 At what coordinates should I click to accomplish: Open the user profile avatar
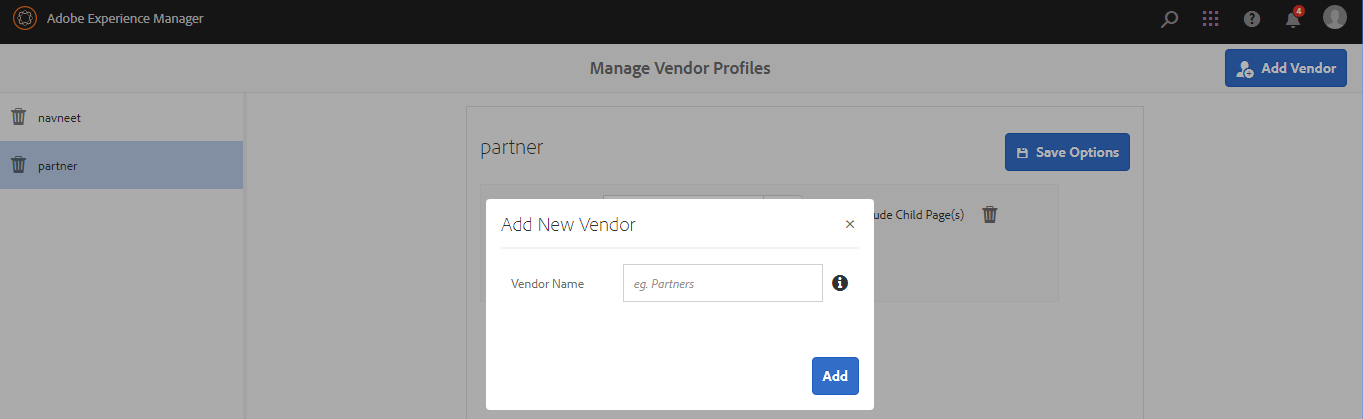pyautogui.click(x=1335, y=17)
